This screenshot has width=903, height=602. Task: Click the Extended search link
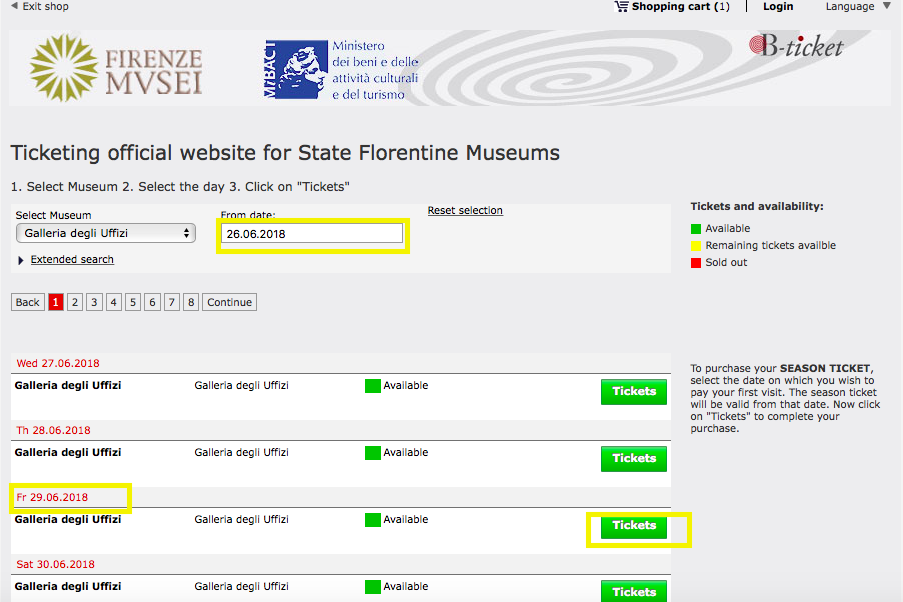tap(72, 259)
